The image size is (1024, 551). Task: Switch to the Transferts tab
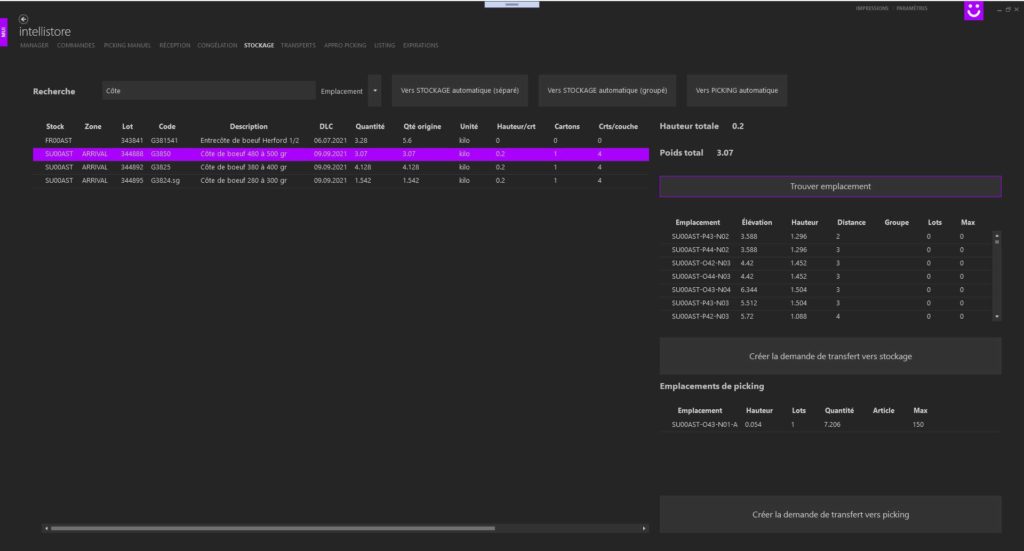point(298,45)
